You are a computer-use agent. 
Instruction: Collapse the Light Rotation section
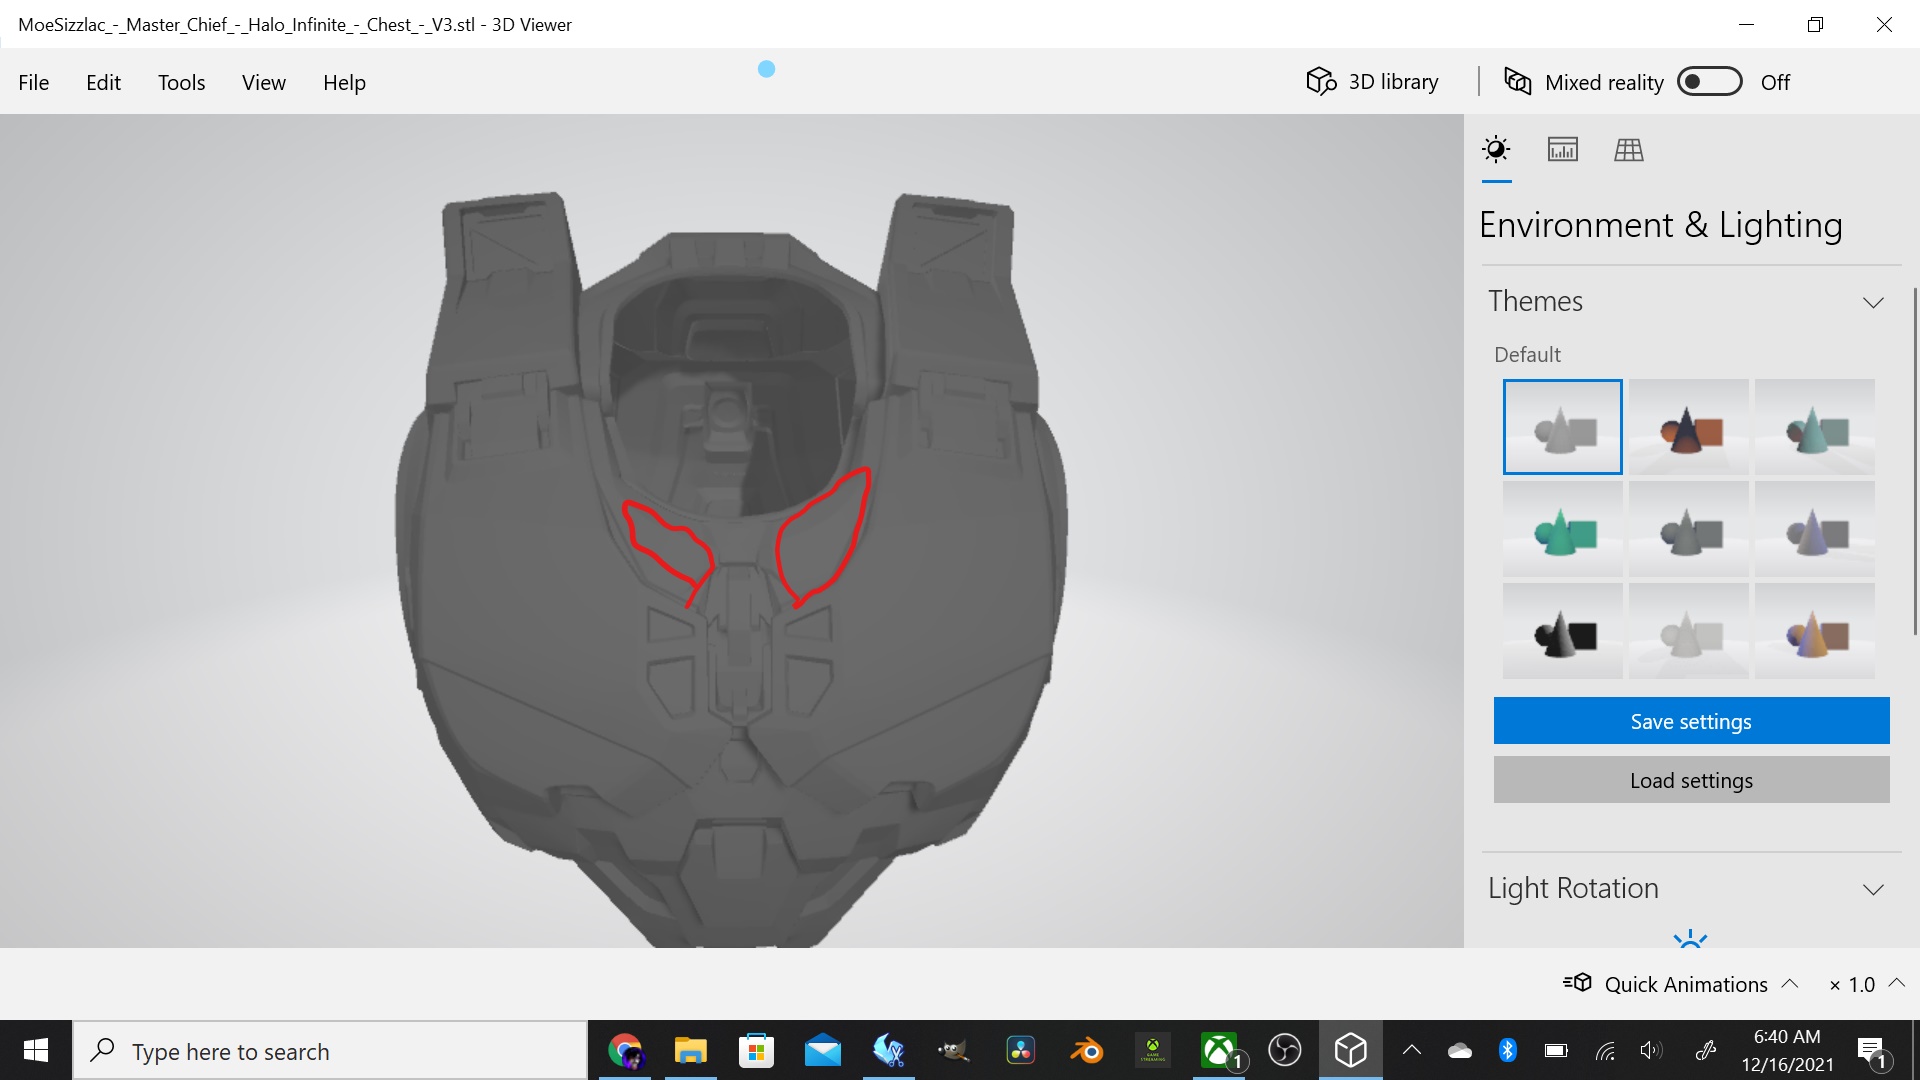click(1873, 889)
